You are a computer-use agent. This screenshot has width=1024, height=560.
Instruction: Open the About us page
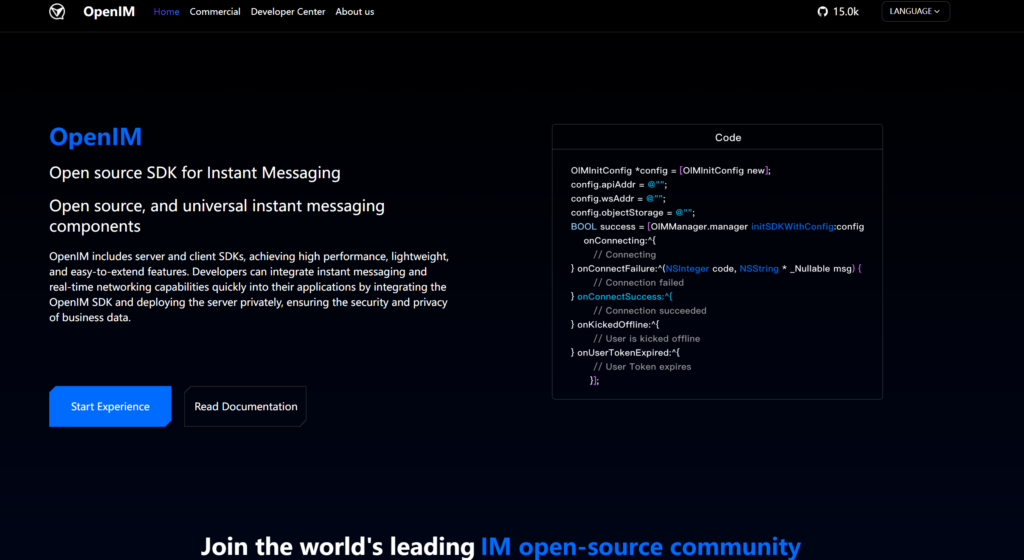(x=355, y=12)
